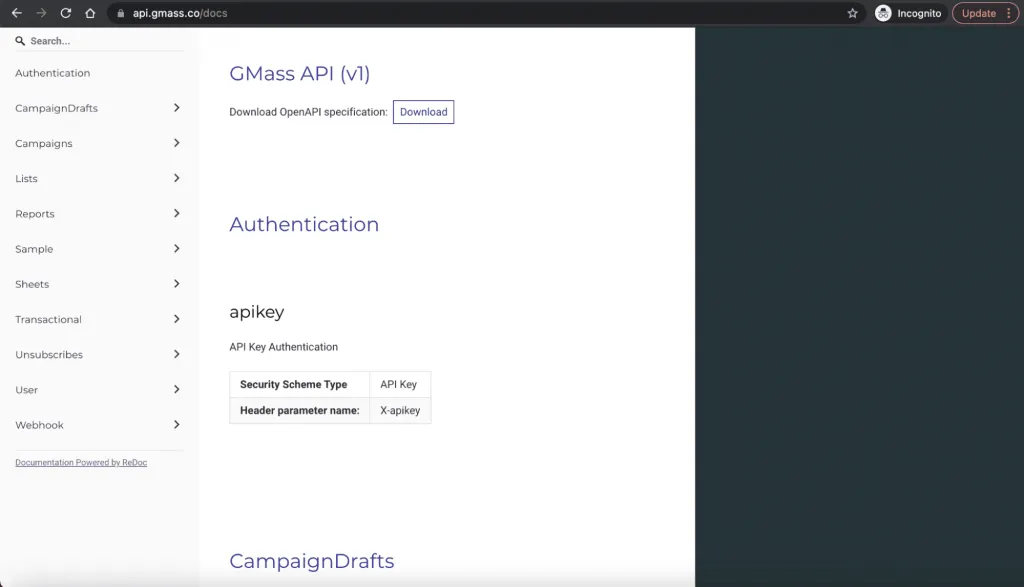The width and height of the screenshot is (1024, 587).
Task: Open the browser home page icon
Action: click(90, 13)
